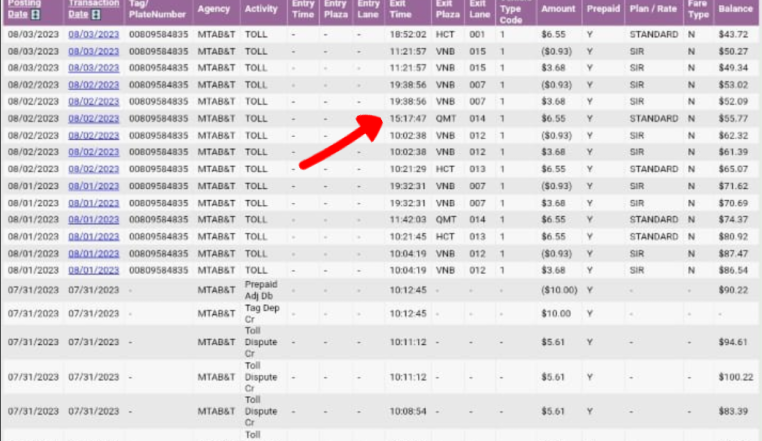Open 08/02/2023 transaction link with balance $62.32

pyautogui.click(x=93, y=136)
